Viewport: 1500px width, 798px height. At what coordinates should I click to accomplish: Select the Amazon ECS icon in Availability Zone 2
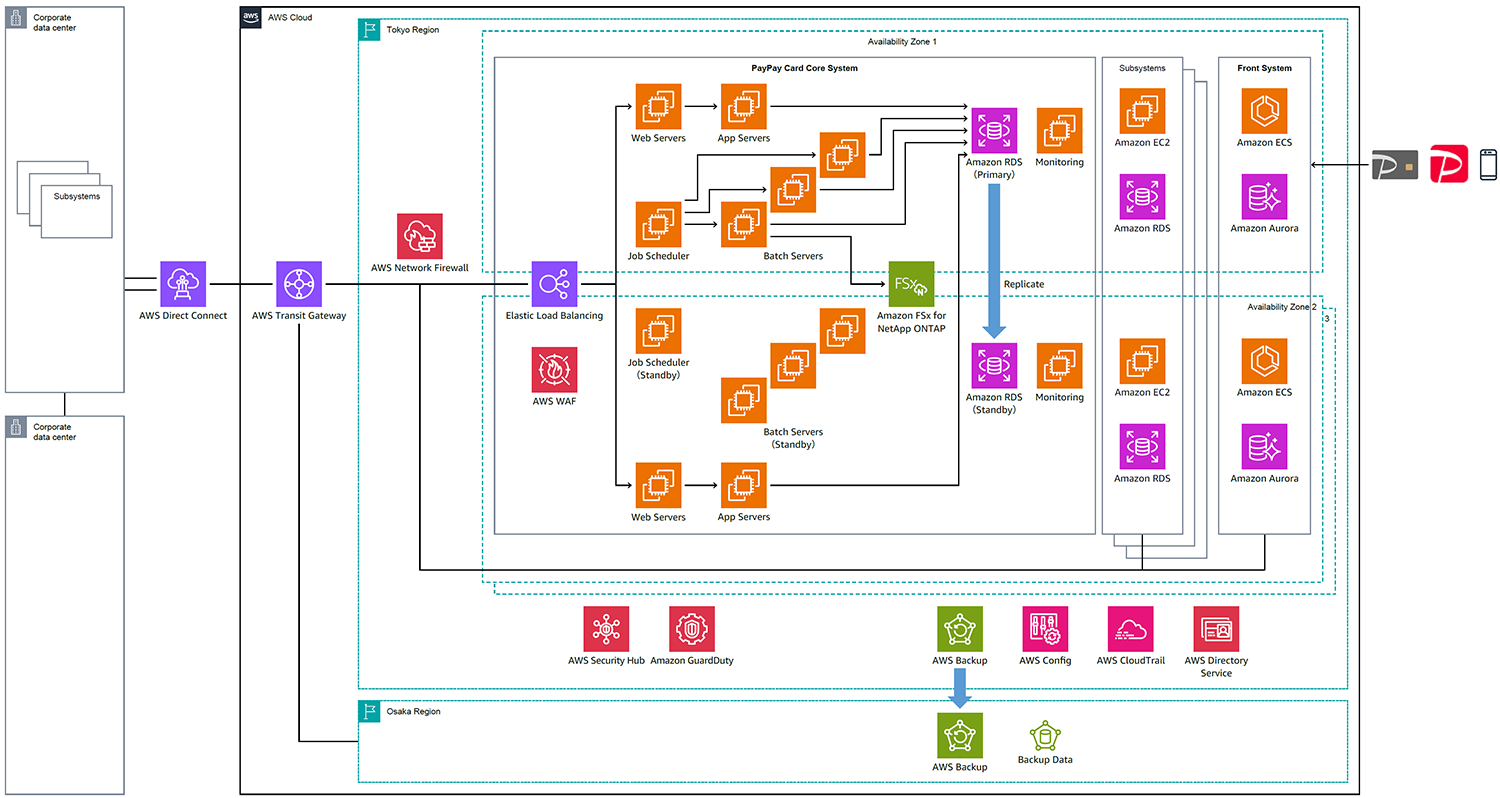[1264, 361]
